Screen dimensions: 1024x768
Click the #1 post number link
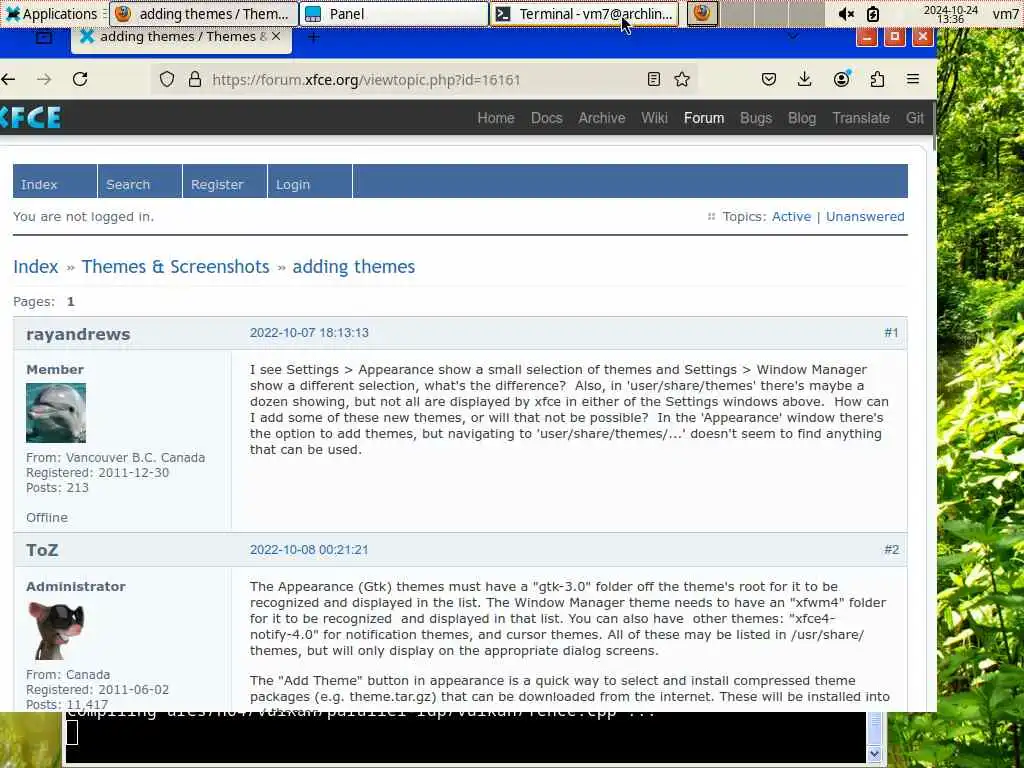pos(891,333)
